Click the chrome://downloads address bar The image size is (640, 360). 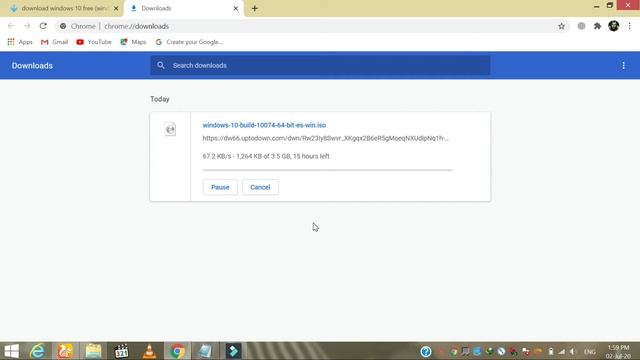pyautogui.click(x=312, y=26)
